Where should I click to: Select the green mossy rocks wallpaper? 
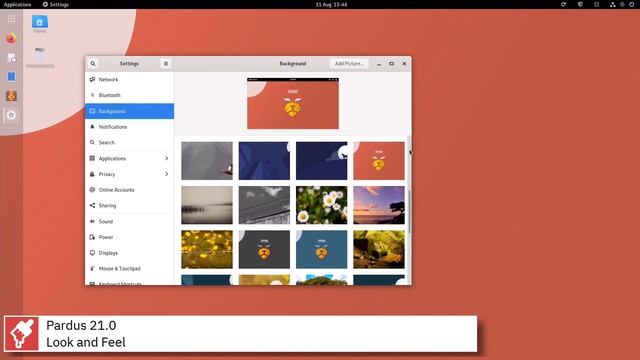click(379, 249)
